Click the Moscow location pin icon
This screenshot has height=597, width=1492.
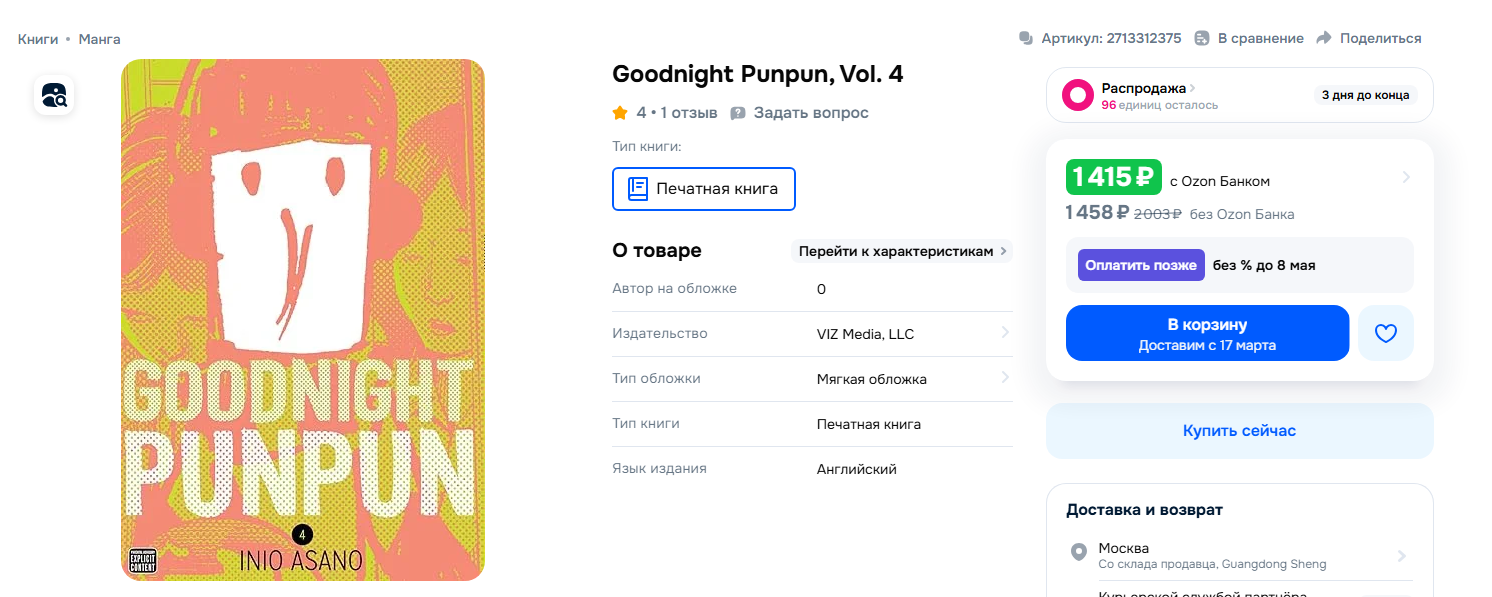(x=1078, y=552)
